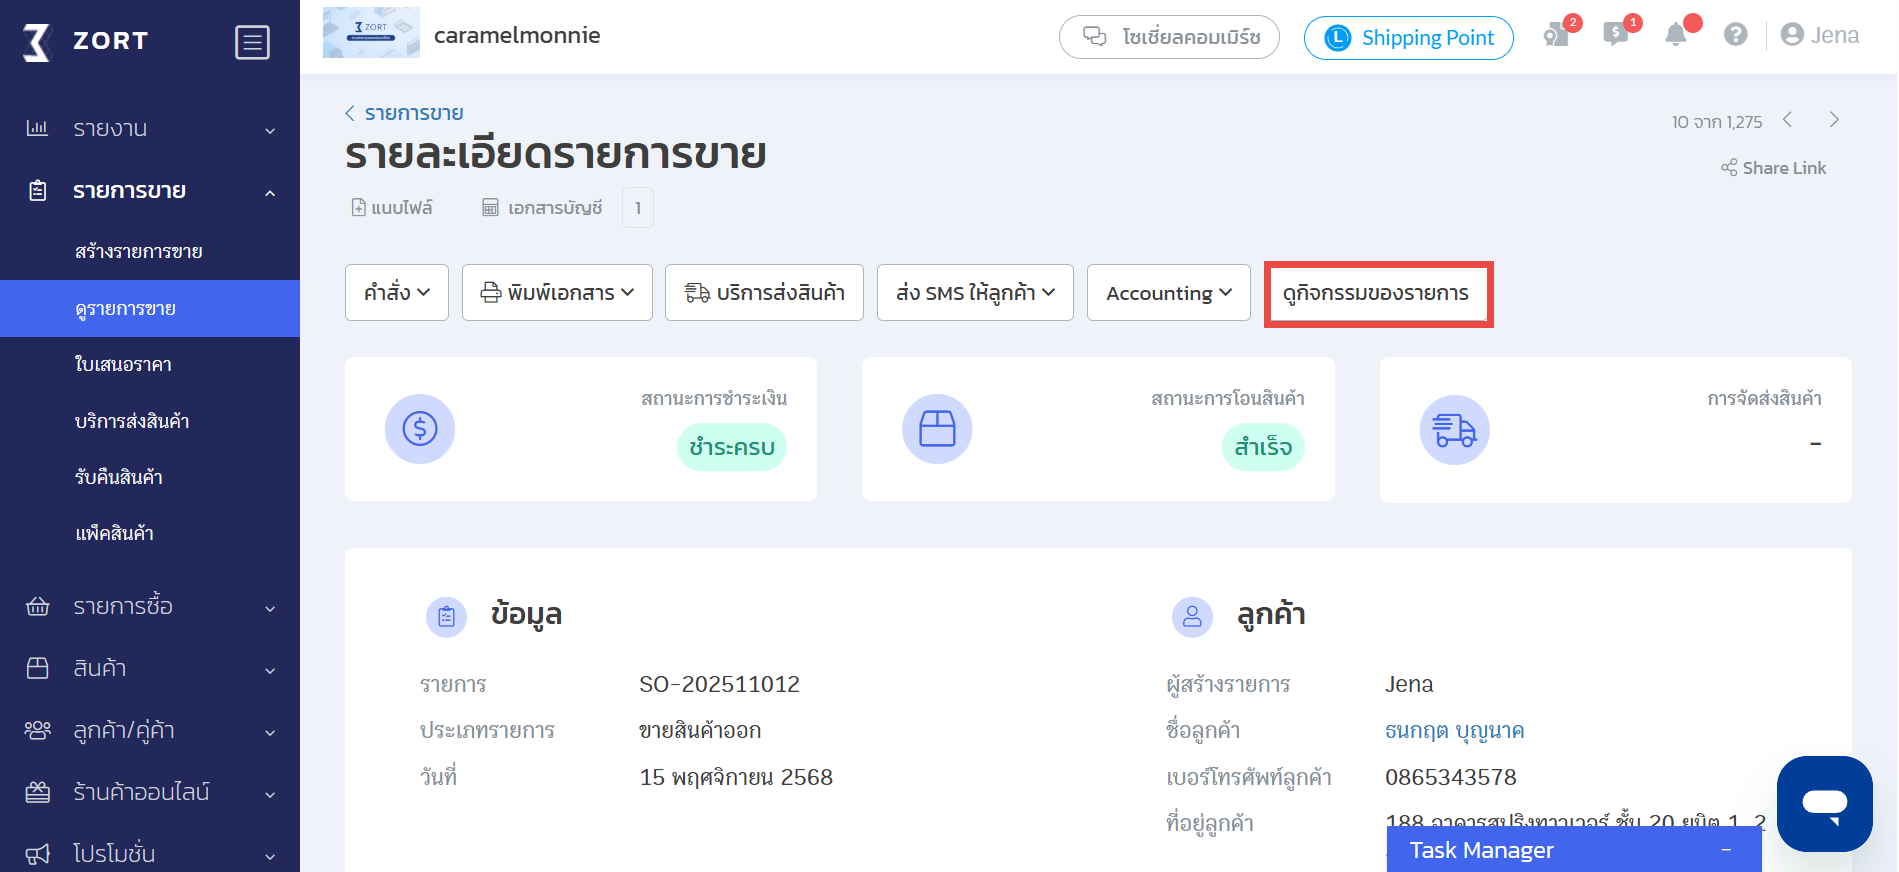
Task: Expand the รายงาน sidebar section
Action: click(x=150, y=129)
